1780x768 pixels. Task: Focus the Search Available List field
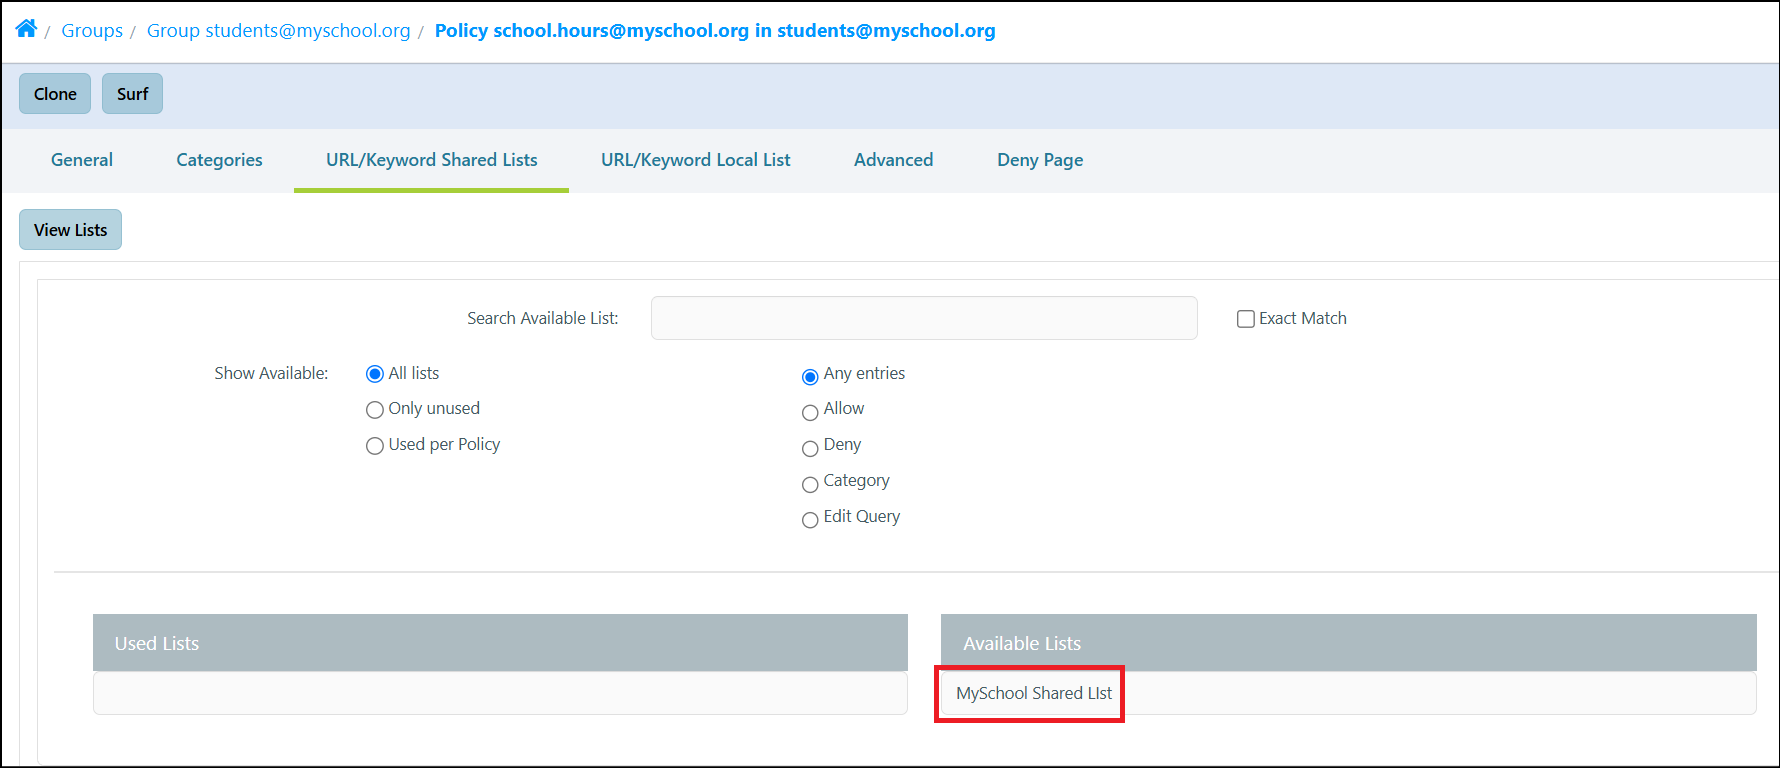pyautogui.click(x=924, y=318)
